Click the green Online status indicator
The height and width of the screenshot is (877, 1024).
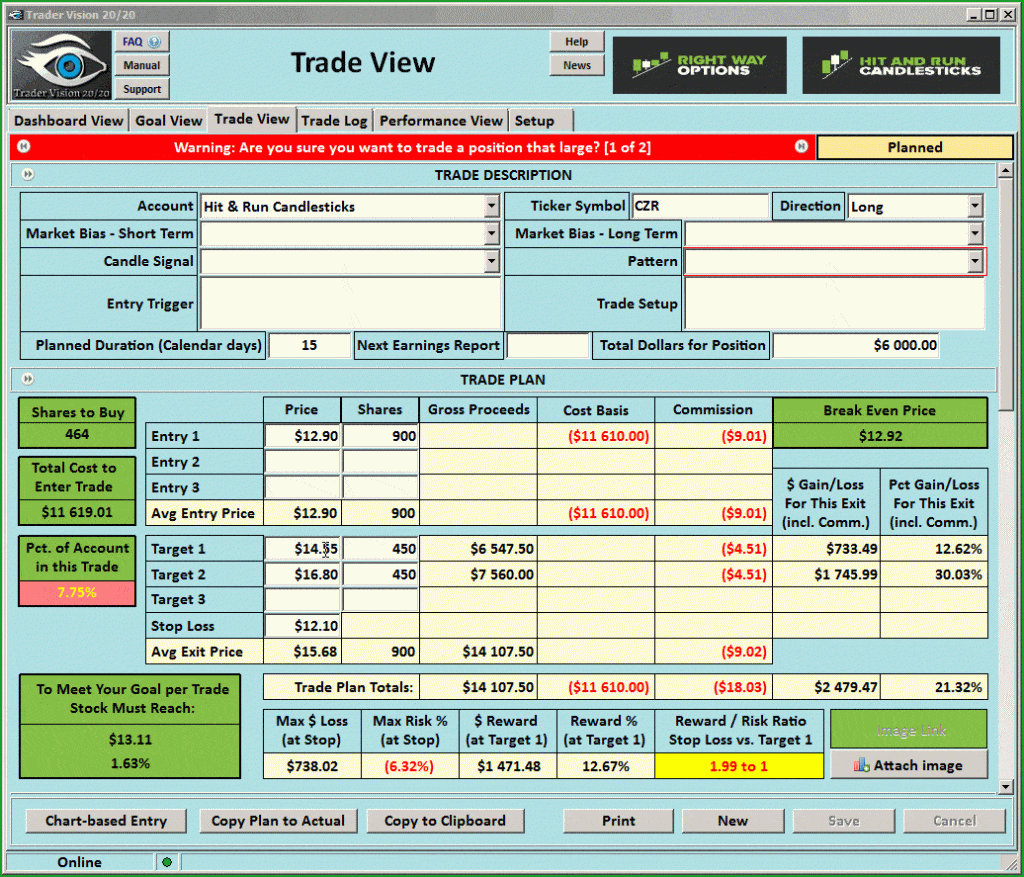[166, 862]
